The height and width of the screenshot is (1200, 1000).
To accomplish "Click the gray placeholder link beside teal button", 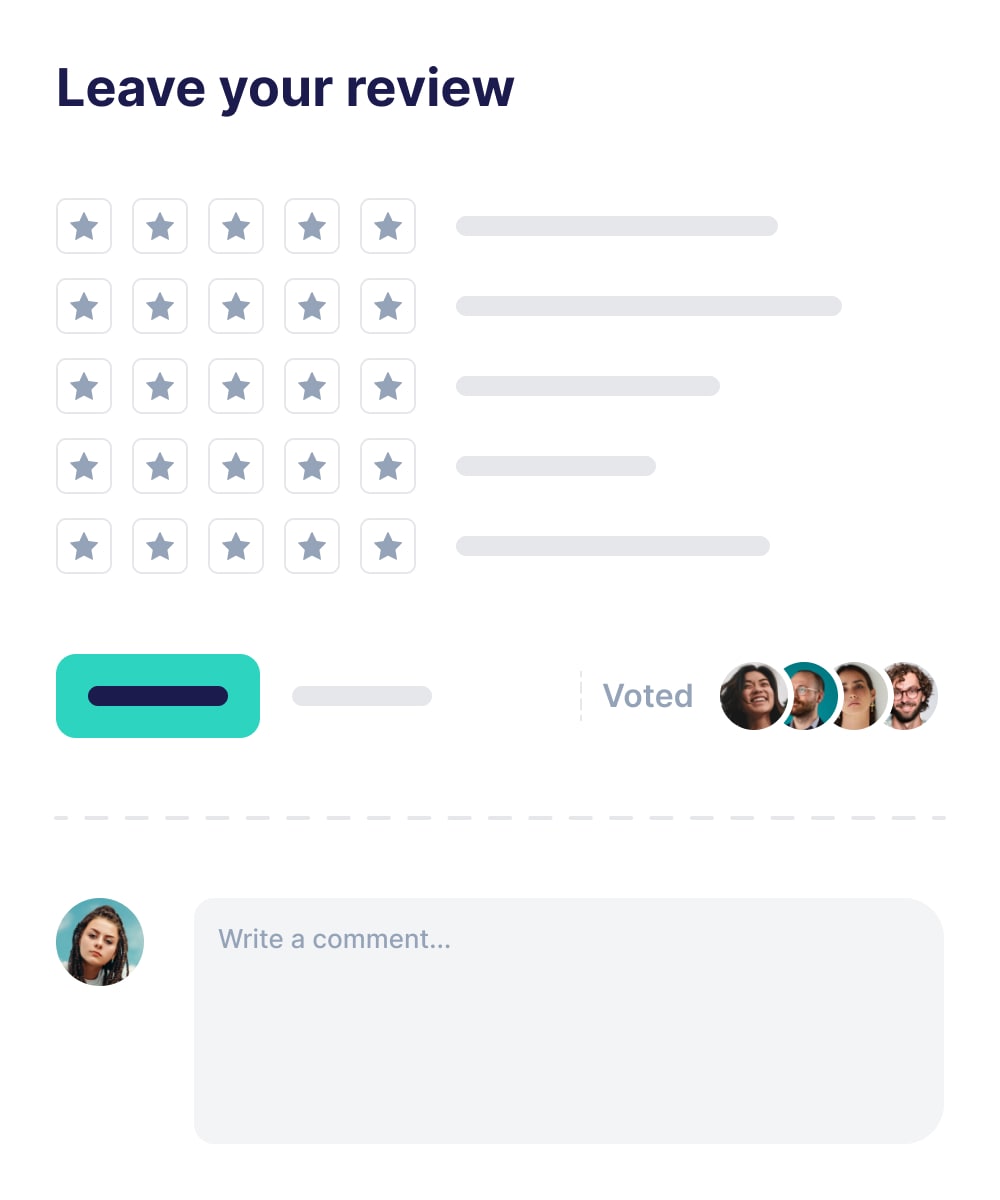I will point(362,696).
